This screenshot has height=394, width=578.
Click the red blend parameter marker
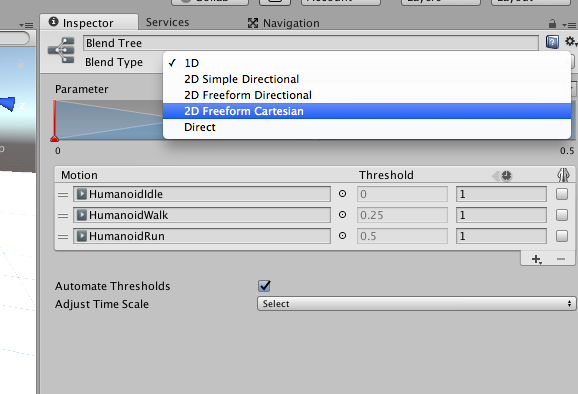pos(55,139)
